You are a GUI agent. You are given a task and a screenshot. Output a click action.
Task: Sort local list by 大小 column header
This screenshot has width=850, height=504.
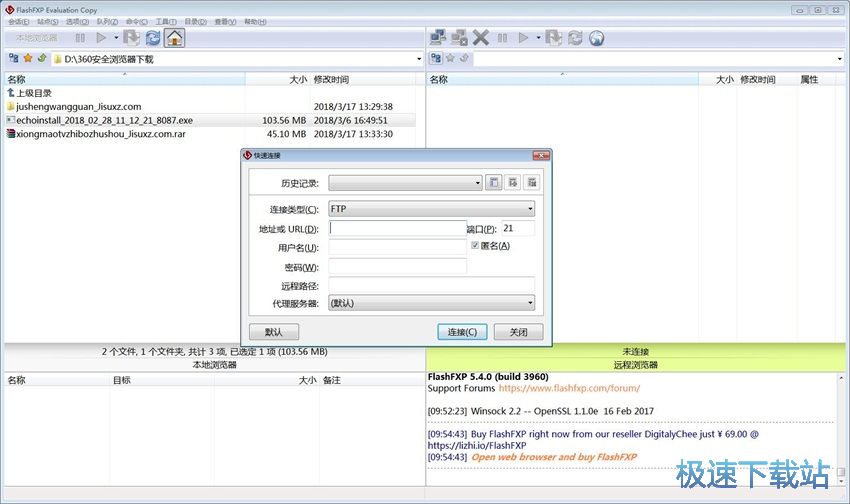[x=278, y=79]
